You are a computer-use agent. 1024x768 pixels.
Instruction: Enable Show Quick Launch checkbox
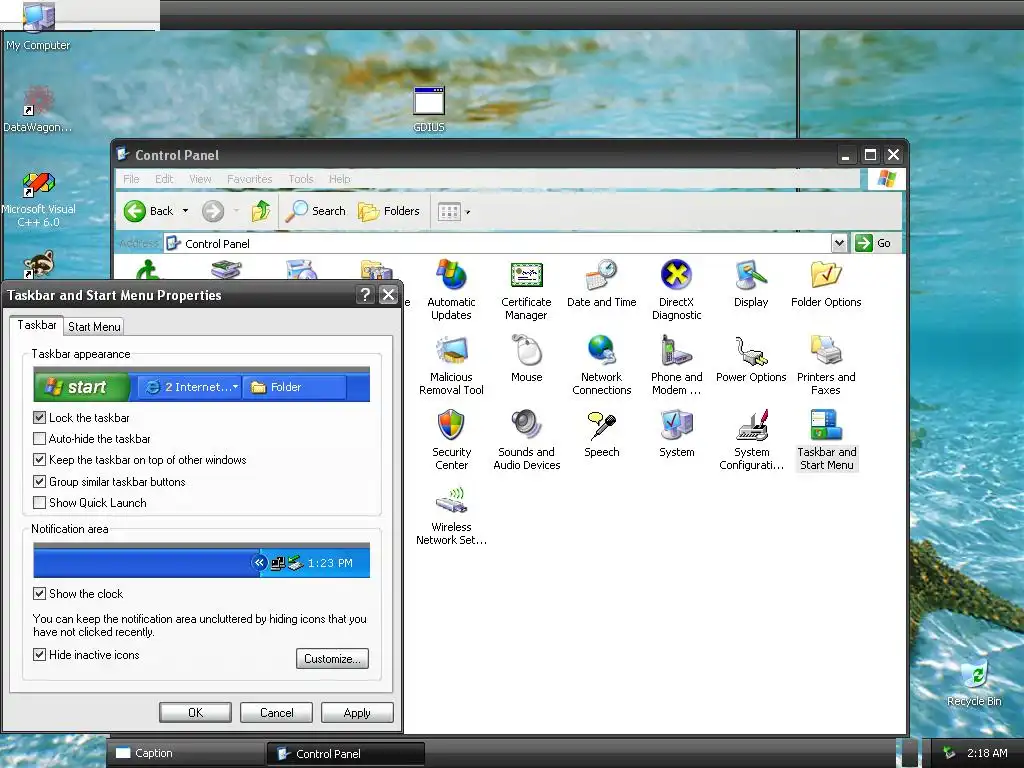(39, 502)
